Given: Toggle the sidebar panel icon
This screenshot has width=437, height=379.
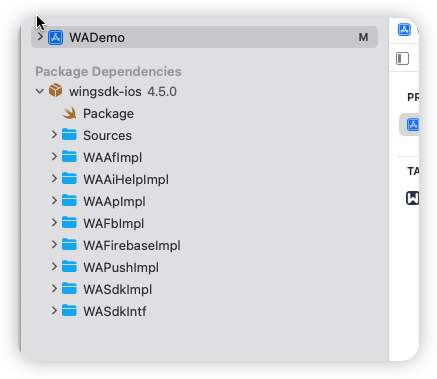Looking at the screenshot, I should [402, 59].
